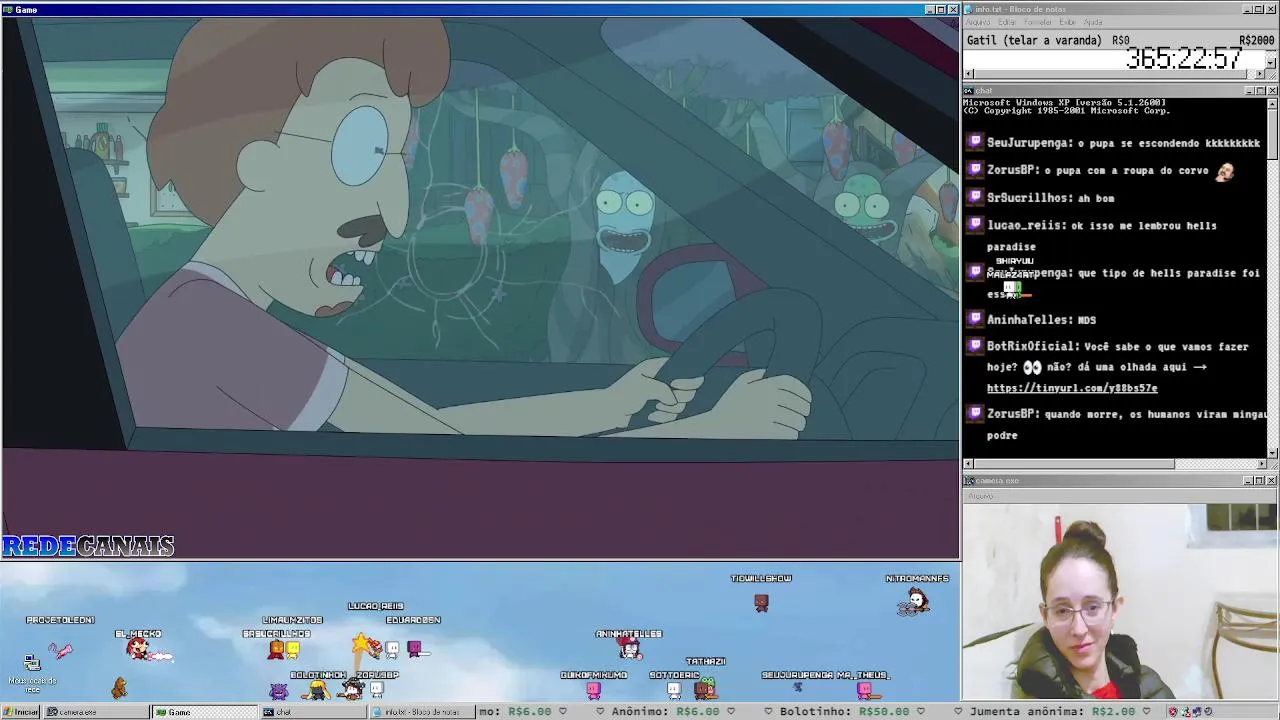Viewport: 1280px width, 720px height.
Task: Switch to Game in the taskbar
Action: [203, 712]
